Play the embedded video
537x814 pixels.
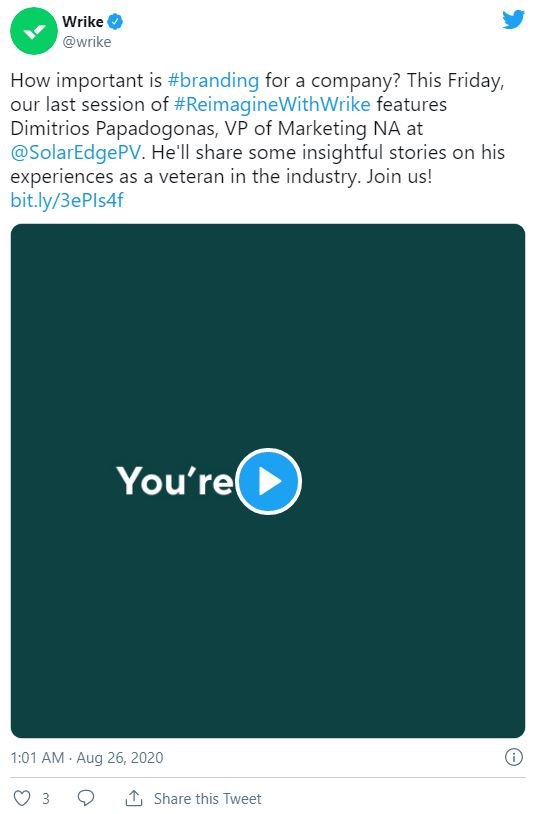click(x=268, y=481)
